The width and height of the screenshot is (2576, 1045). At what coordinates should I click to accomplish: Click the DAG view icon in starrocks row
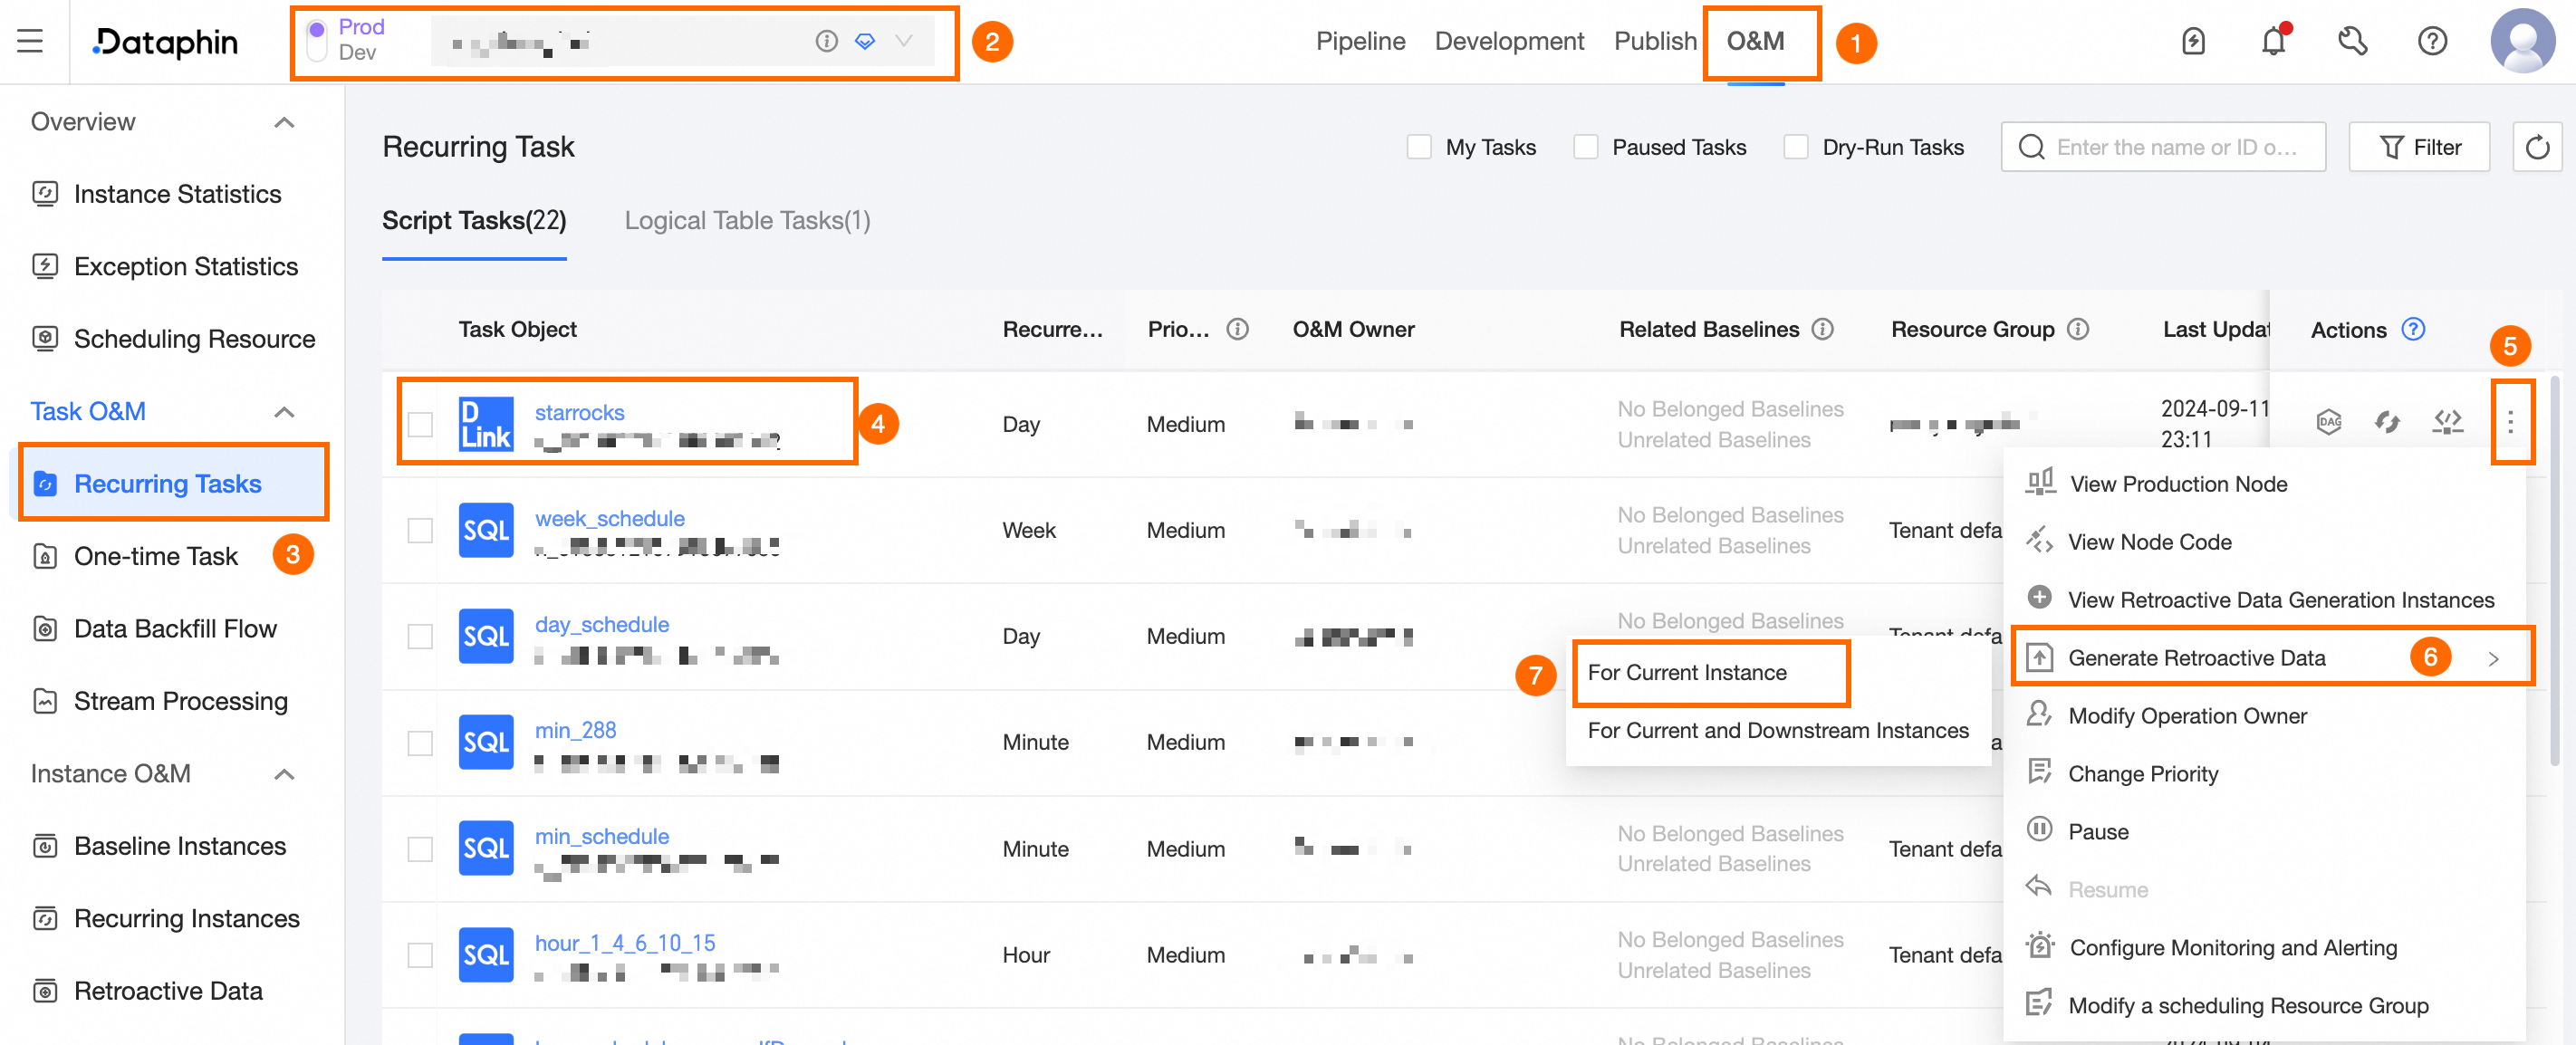pyautogui.click(x=2329, y=421)
